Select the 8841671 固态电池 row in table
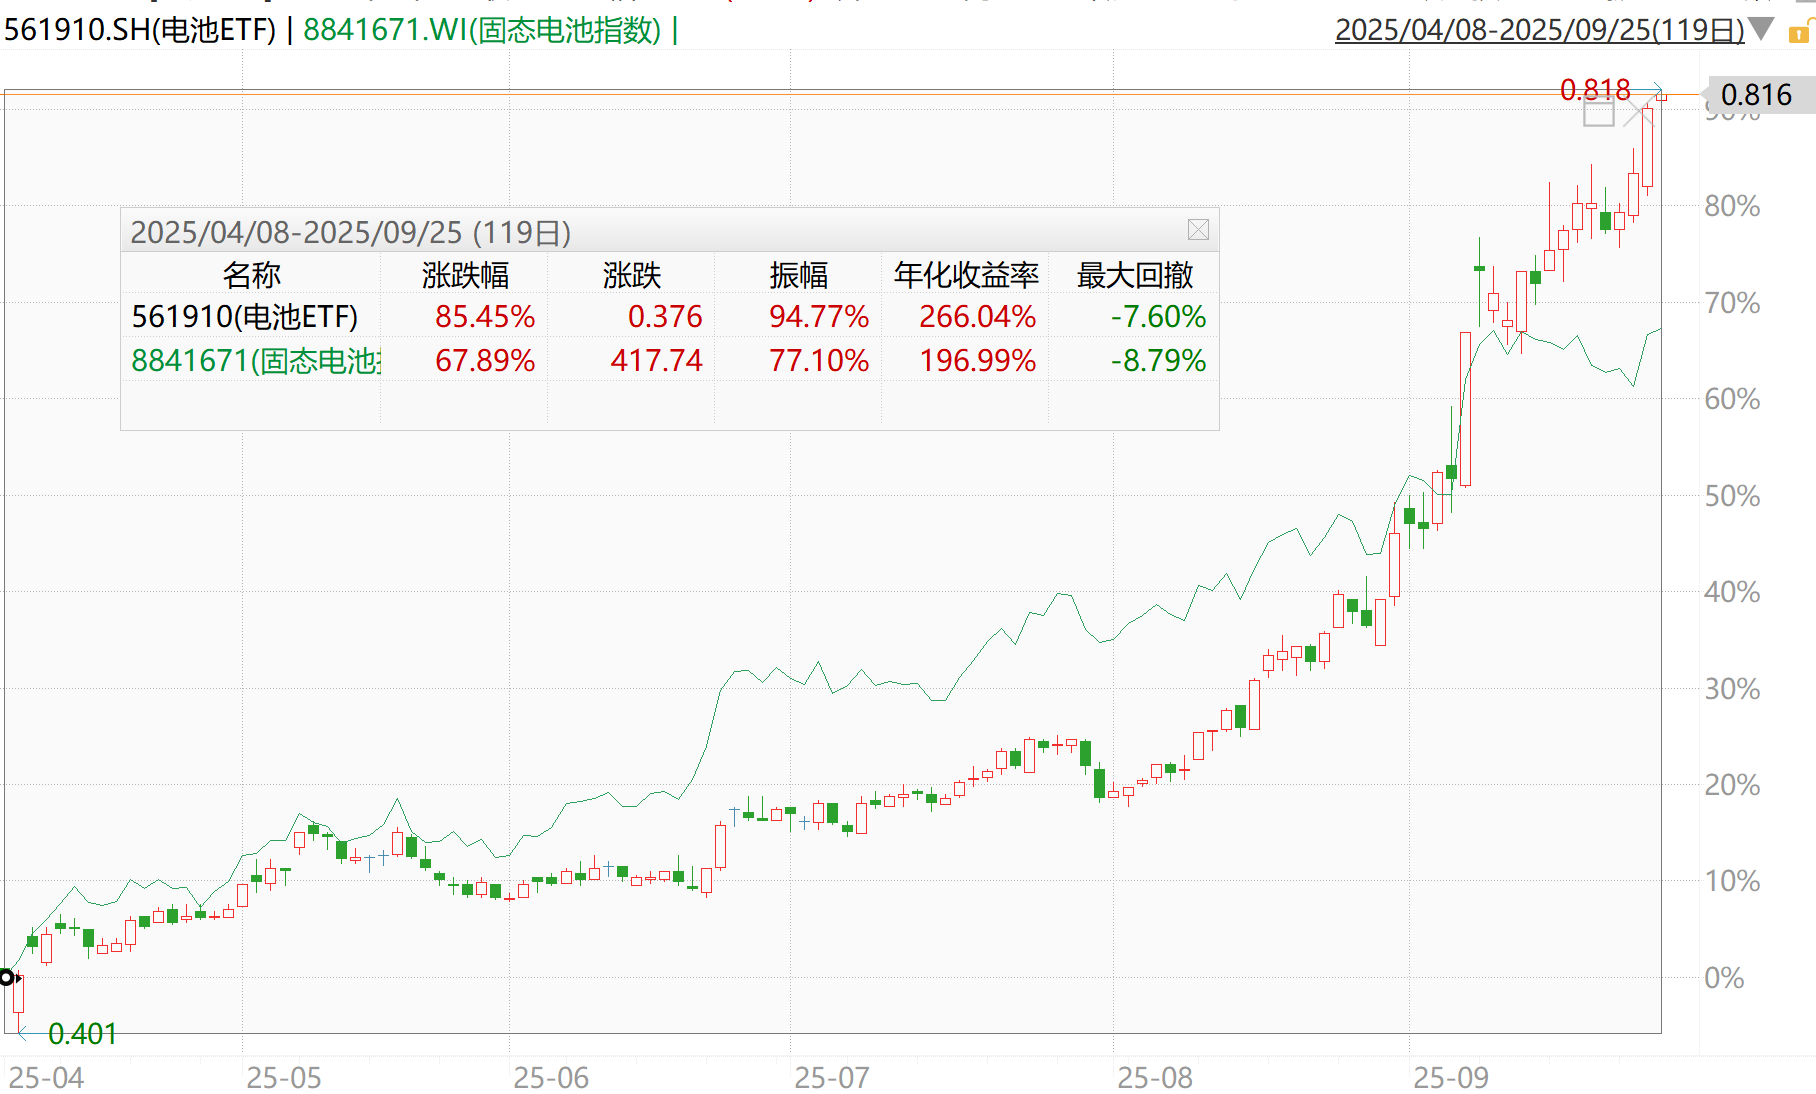The height and width of the screenshot is (1094, 1816). [x=255, y=361]
